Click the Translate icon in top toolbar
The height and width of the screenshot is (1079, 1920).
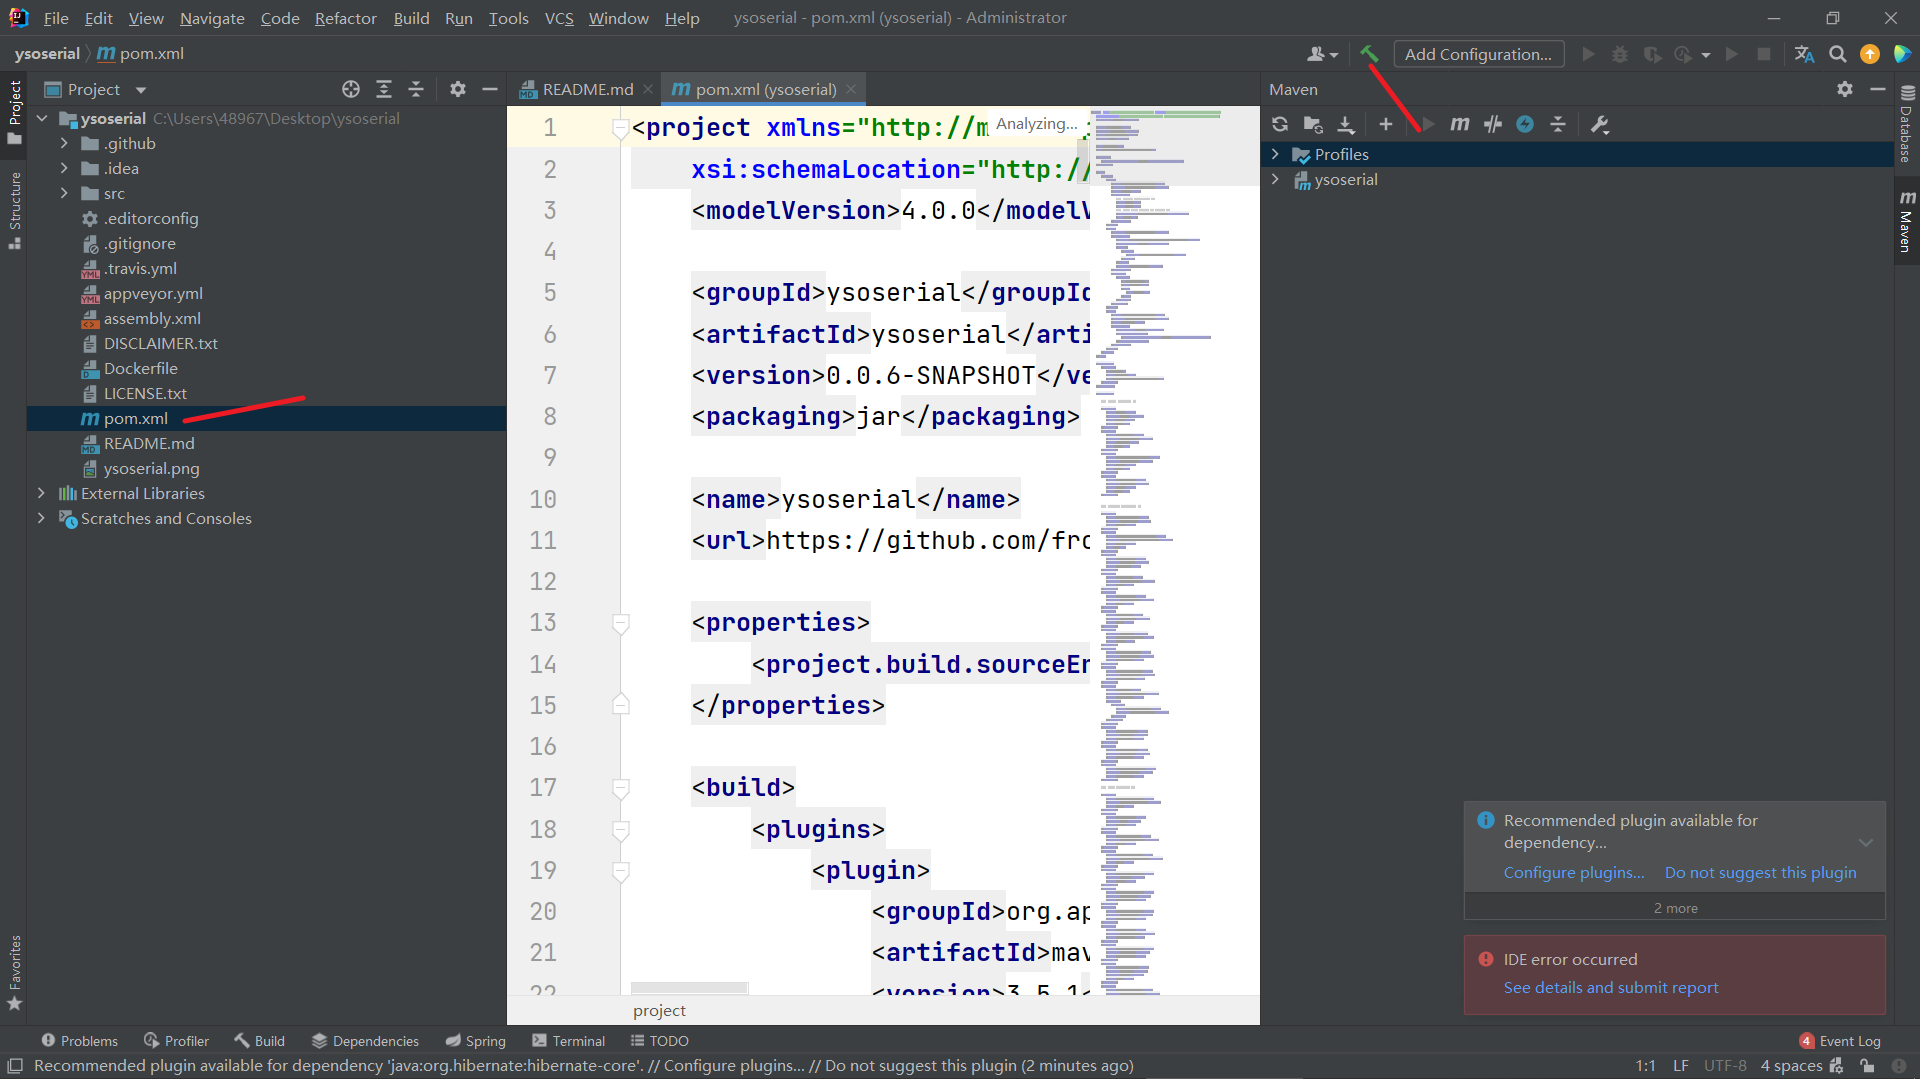tap(1804, 54)
